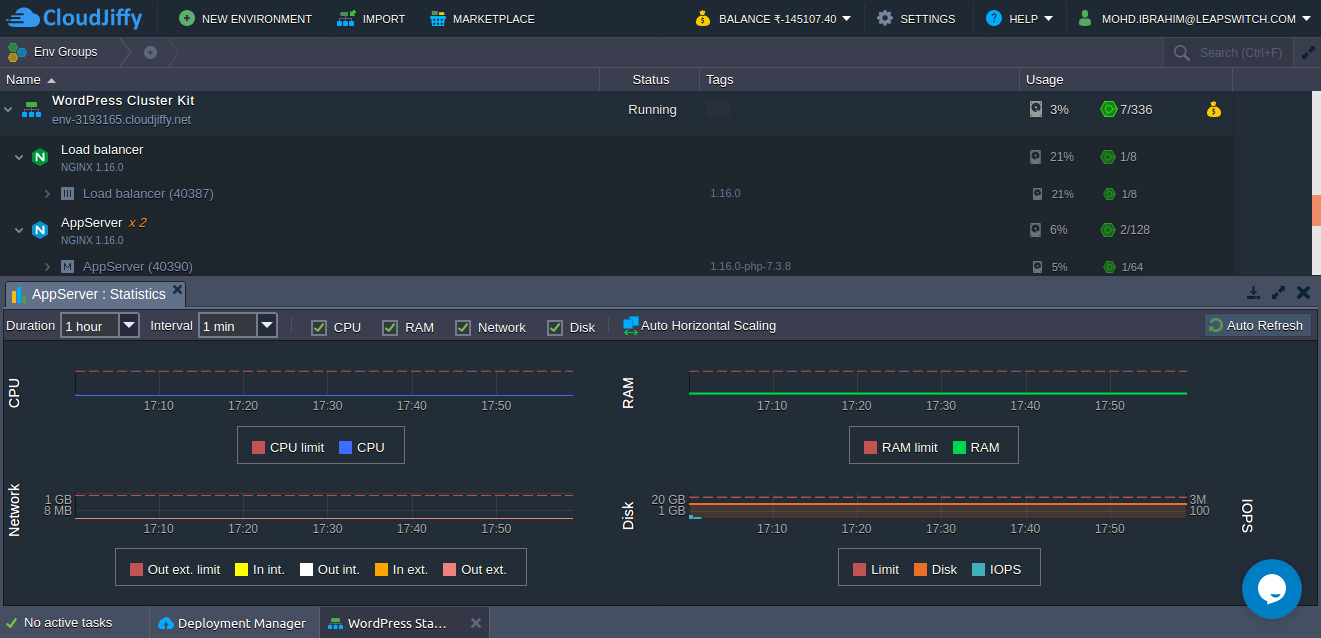Image resolution: width=1321 pixels, height=638 pixels.
Task: Click the search field
Action: coord(1240,52)
